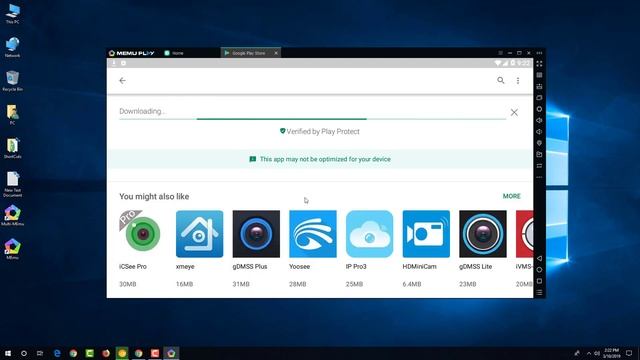Open the GPS location pin in MEmu sidebar

[539, 143]
